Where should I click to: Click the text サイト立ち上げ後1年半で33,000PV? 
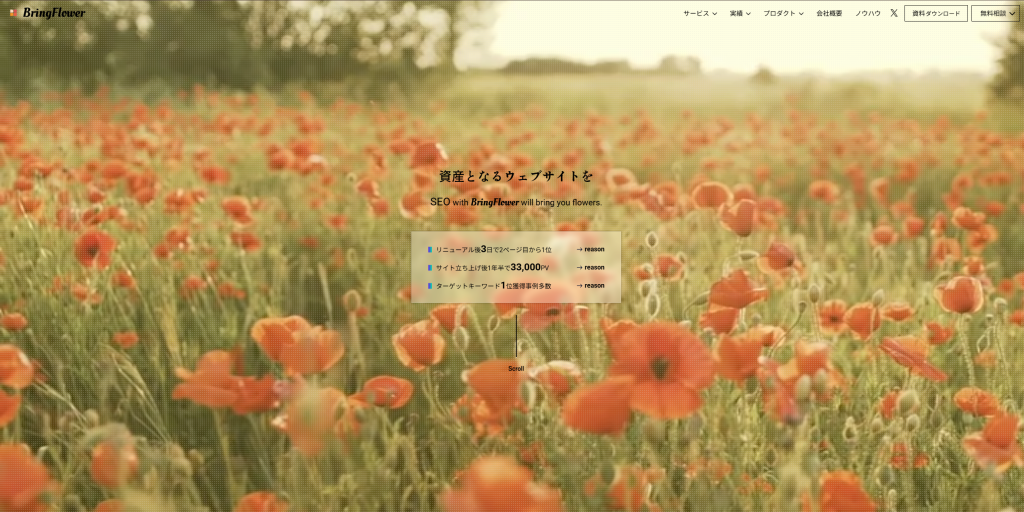click(x=493, y=267)
